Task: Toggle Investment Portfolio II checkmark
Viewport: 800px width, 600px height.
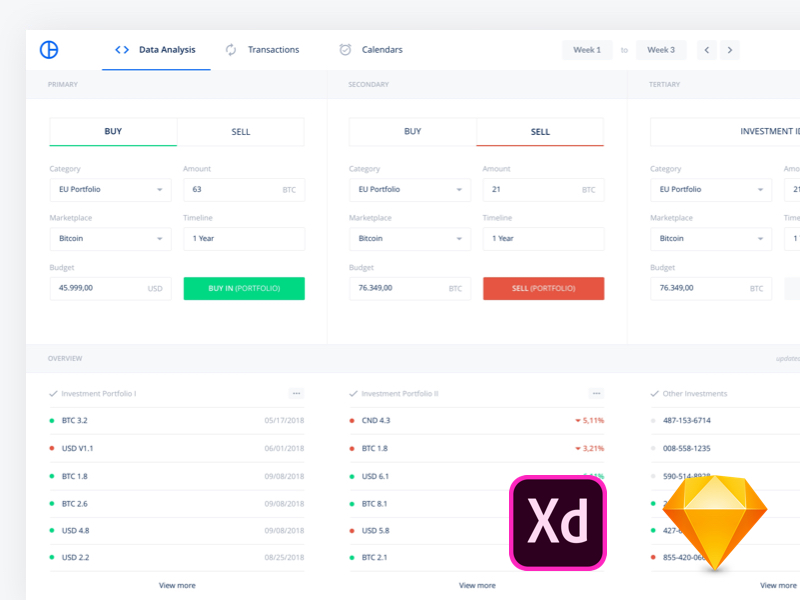Action: pos(353,394)
